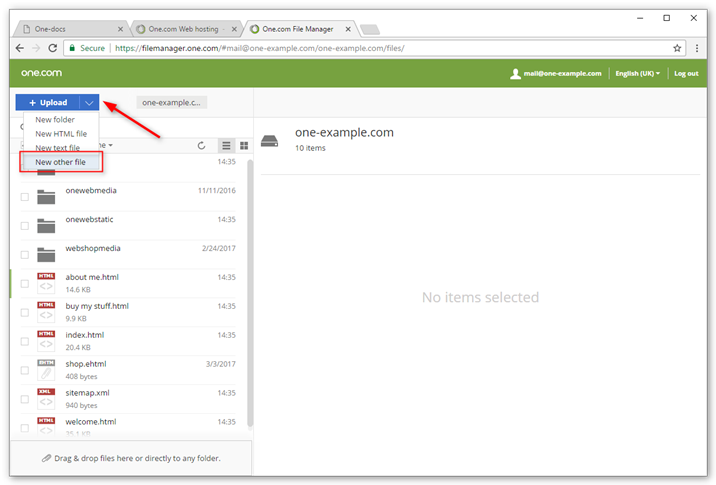Click the shop.ehtml file icon

click(46, 370)
